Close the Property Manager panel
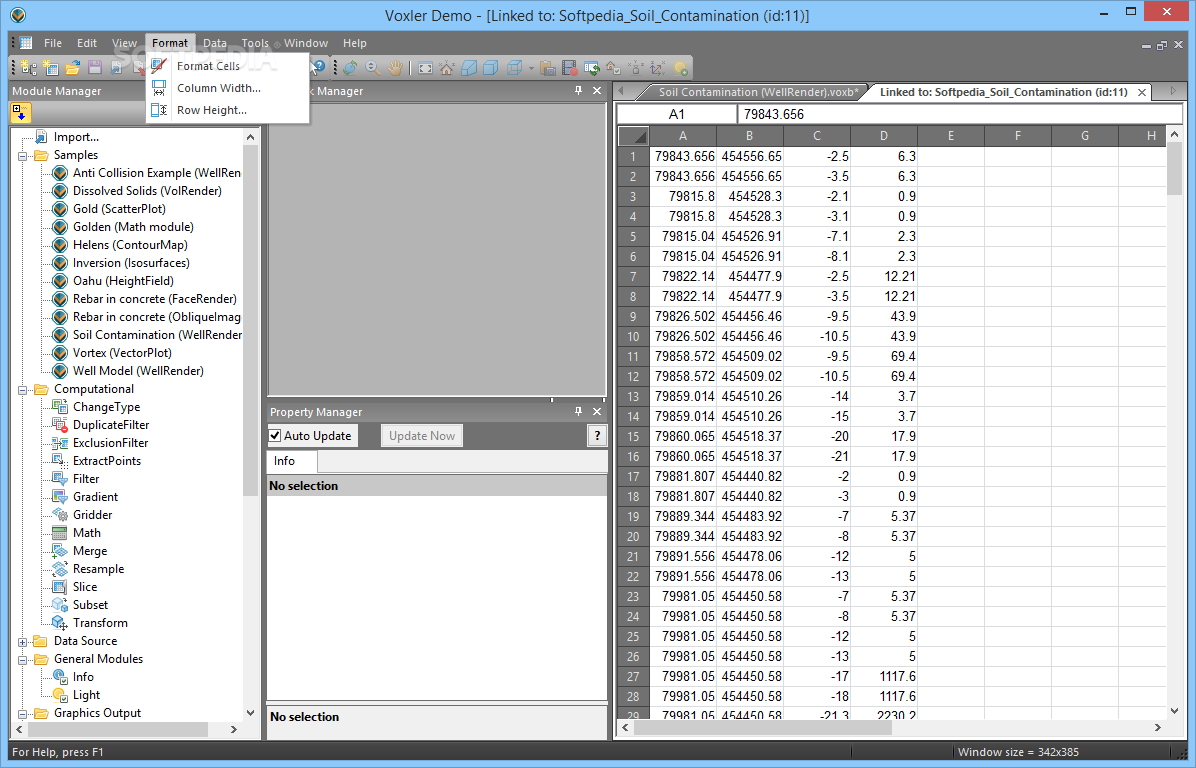This screenshot has height=768, width=1196. pos(597,411)
